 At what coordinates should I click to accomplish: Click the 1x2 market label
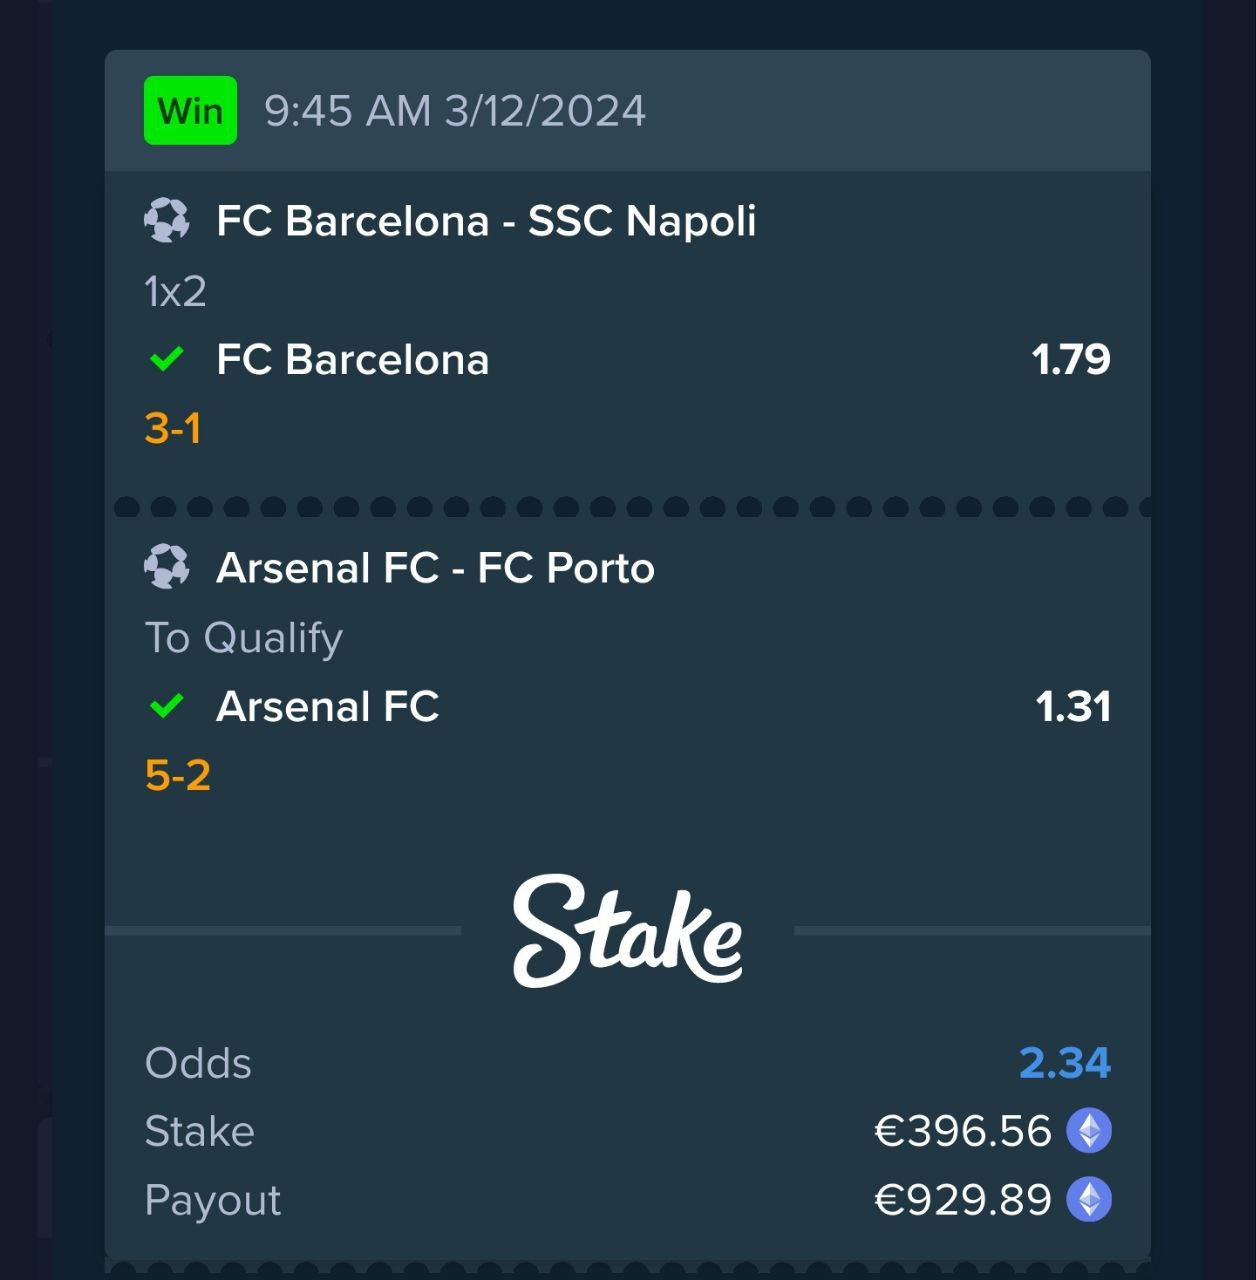[175, 291]
